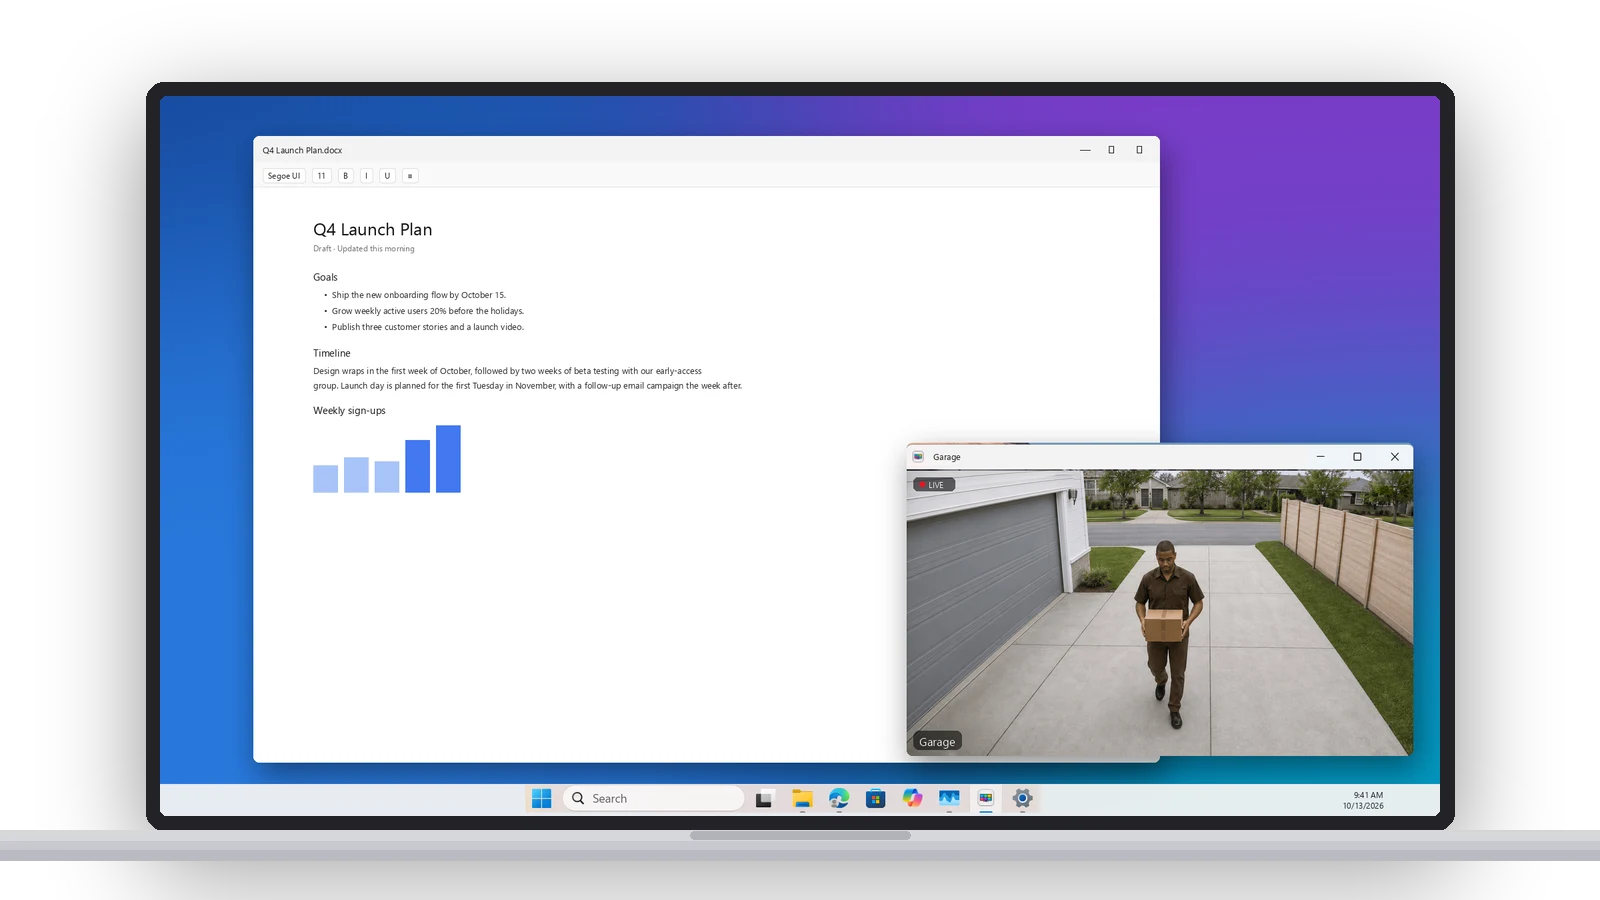This screenshot has width=1600, height=900.
Task: Launch Copilot from the taskbar
Action: click(x=912, y=798)
